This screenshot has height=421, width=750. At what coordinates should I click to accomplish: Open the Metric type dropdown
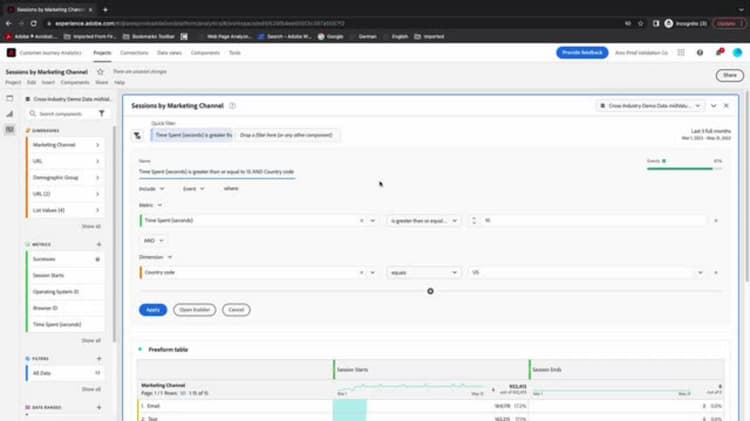point(151,205)
